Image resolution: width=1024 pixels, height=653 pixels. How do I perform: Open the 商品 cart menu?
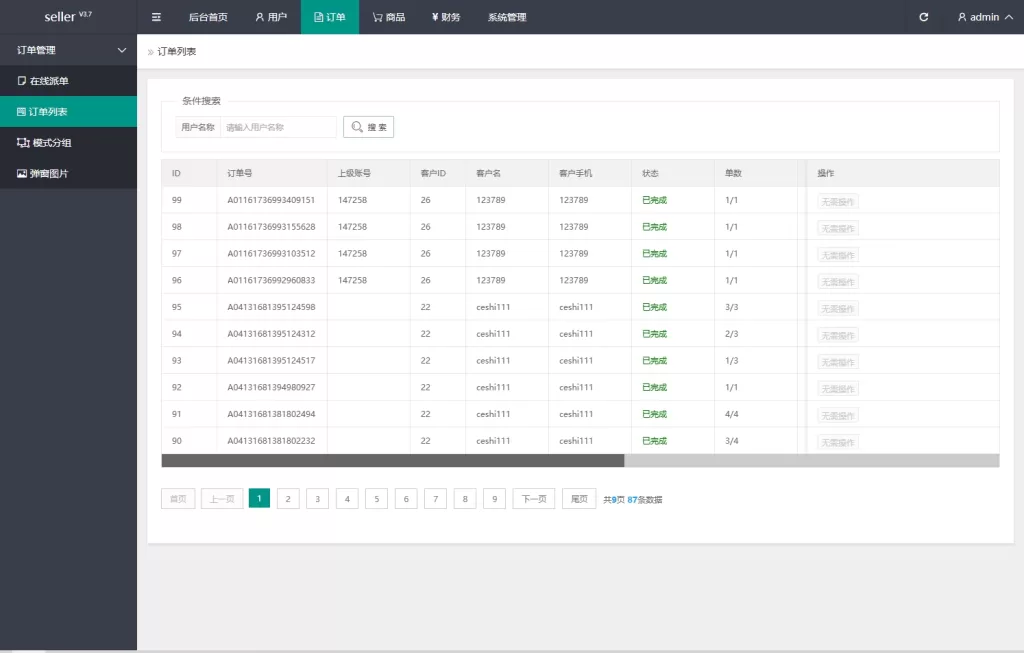[389, 17]
